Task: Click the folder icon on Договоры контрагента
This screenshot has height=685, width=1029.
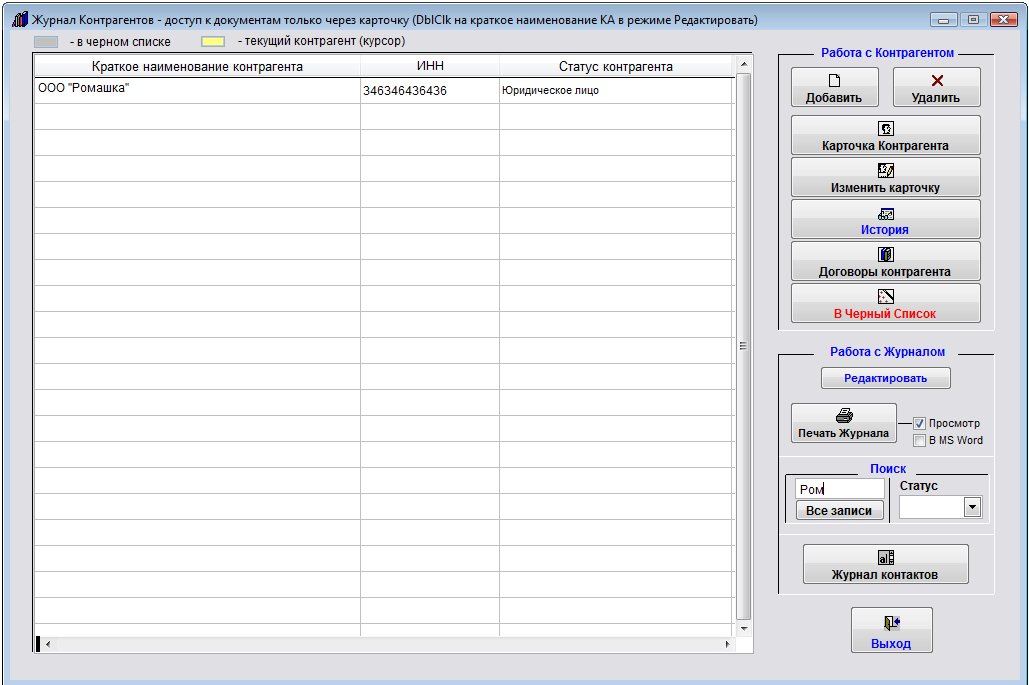Action: [x=886, y=255]
